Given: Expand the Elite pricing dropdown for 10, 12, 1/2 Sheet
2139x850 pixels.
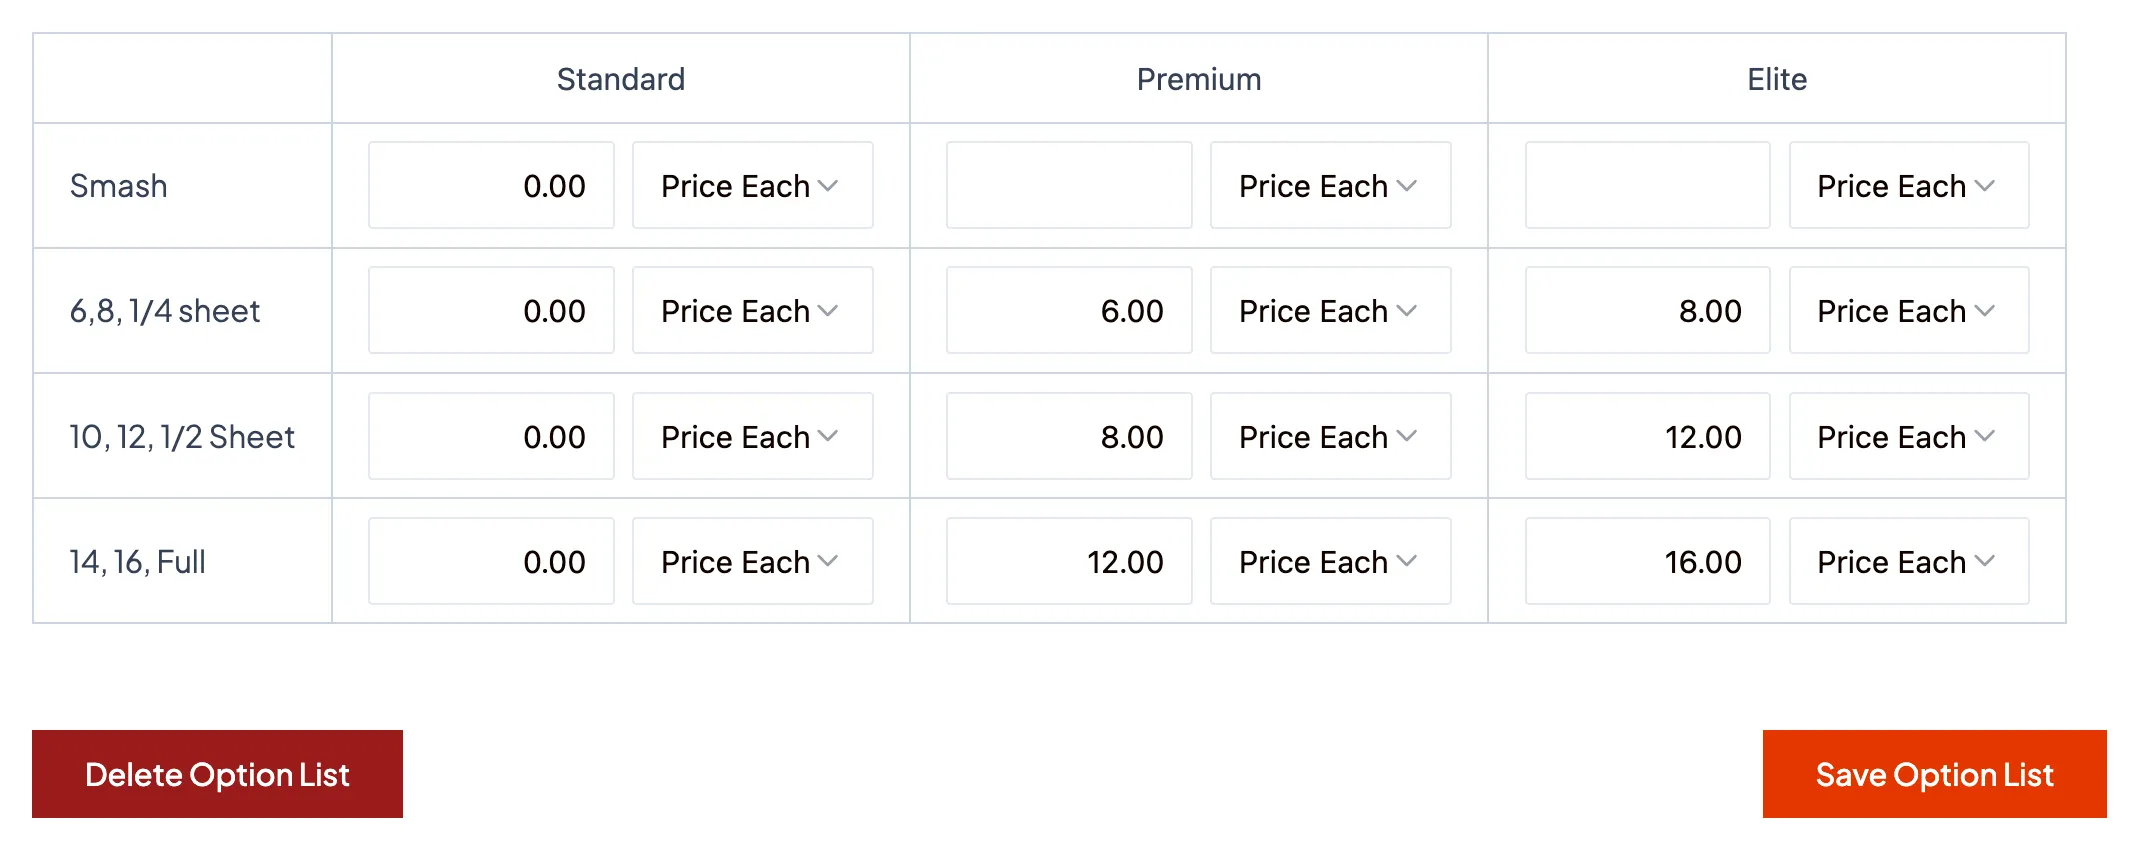Looking at the screenshot, I should [x=1908, y=436].
